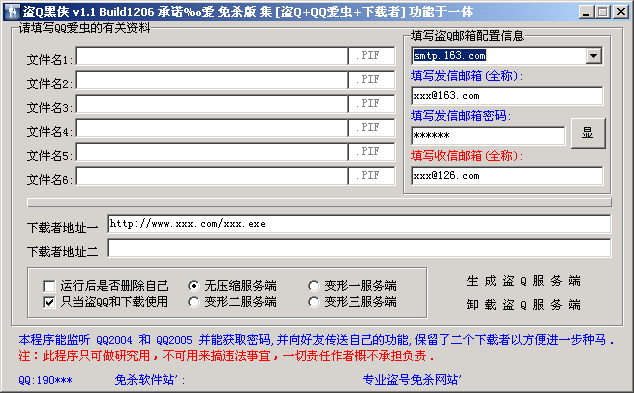The width and height of the screenshot is (634, 393).
Task: Focus the 文件名1 input field
Action: 212,56
